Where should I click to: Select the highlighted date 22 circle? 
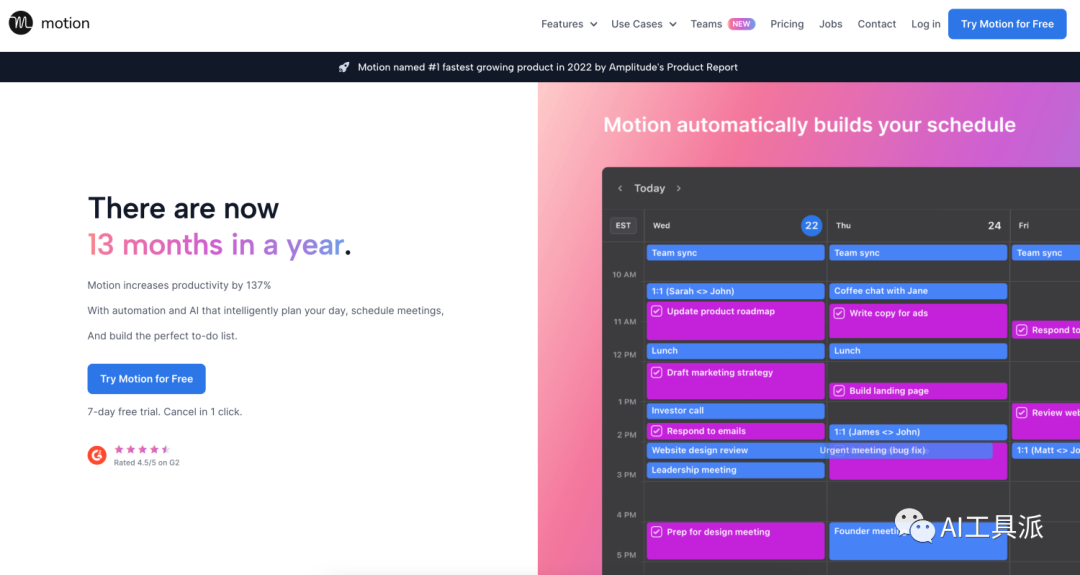coord(811,225)
